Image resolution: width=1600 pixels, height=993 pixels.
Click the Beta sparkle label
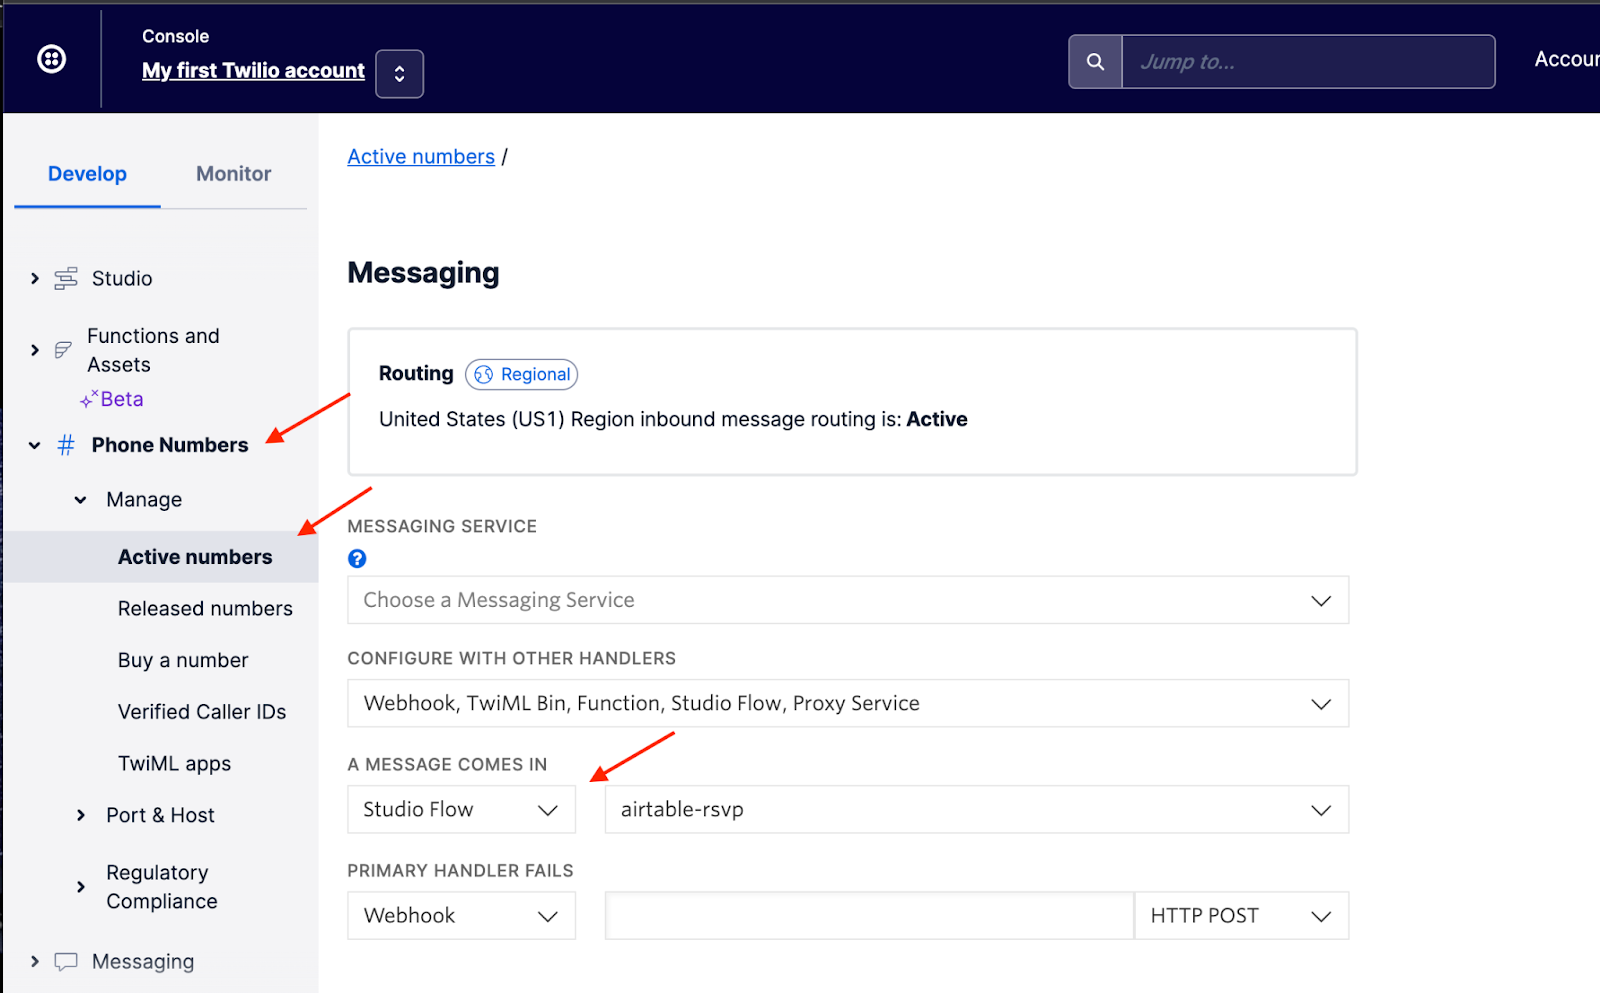(x=112, y=399)
